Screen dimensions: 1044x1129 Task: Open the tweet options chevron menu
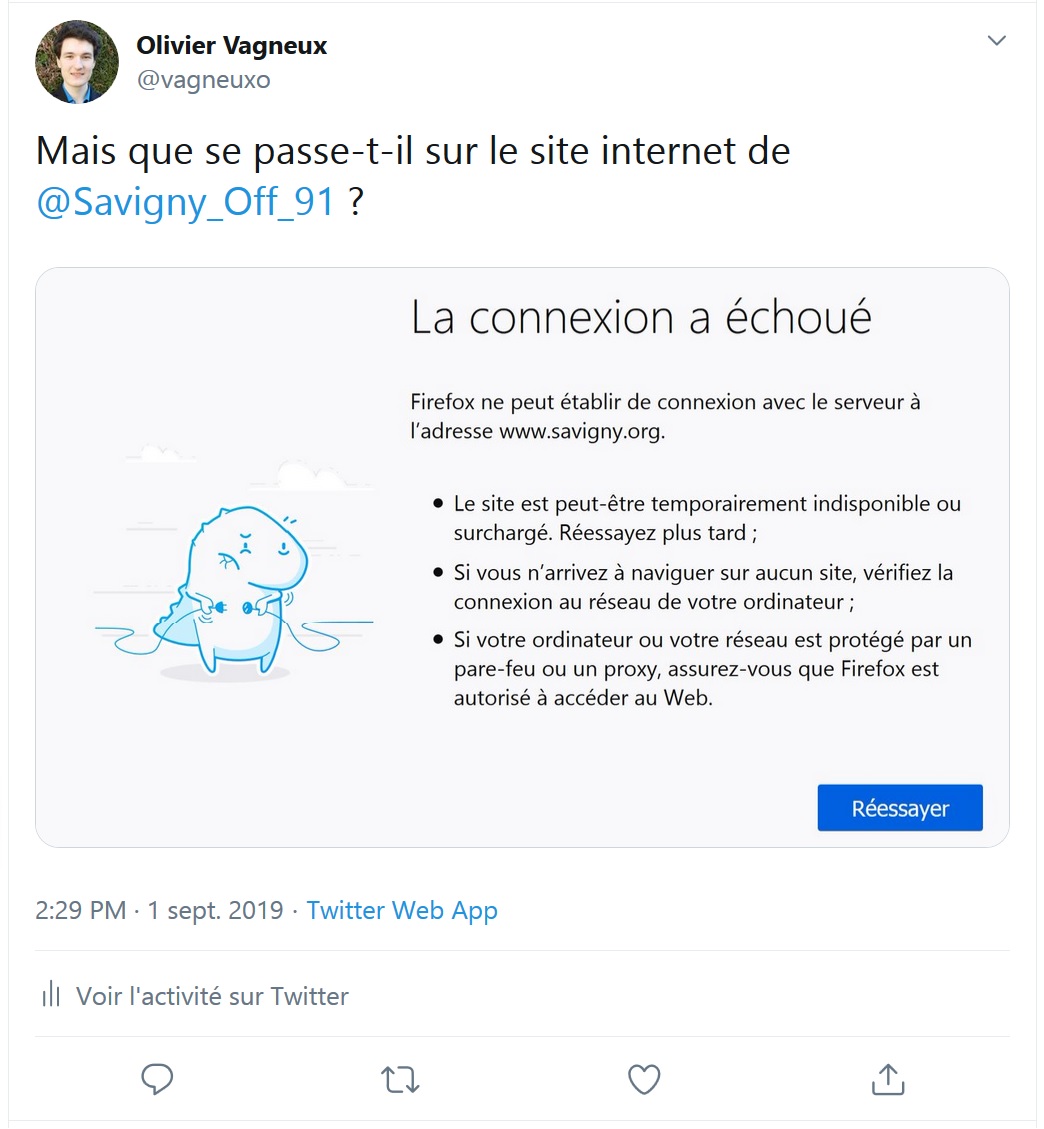tap(996, 41)
